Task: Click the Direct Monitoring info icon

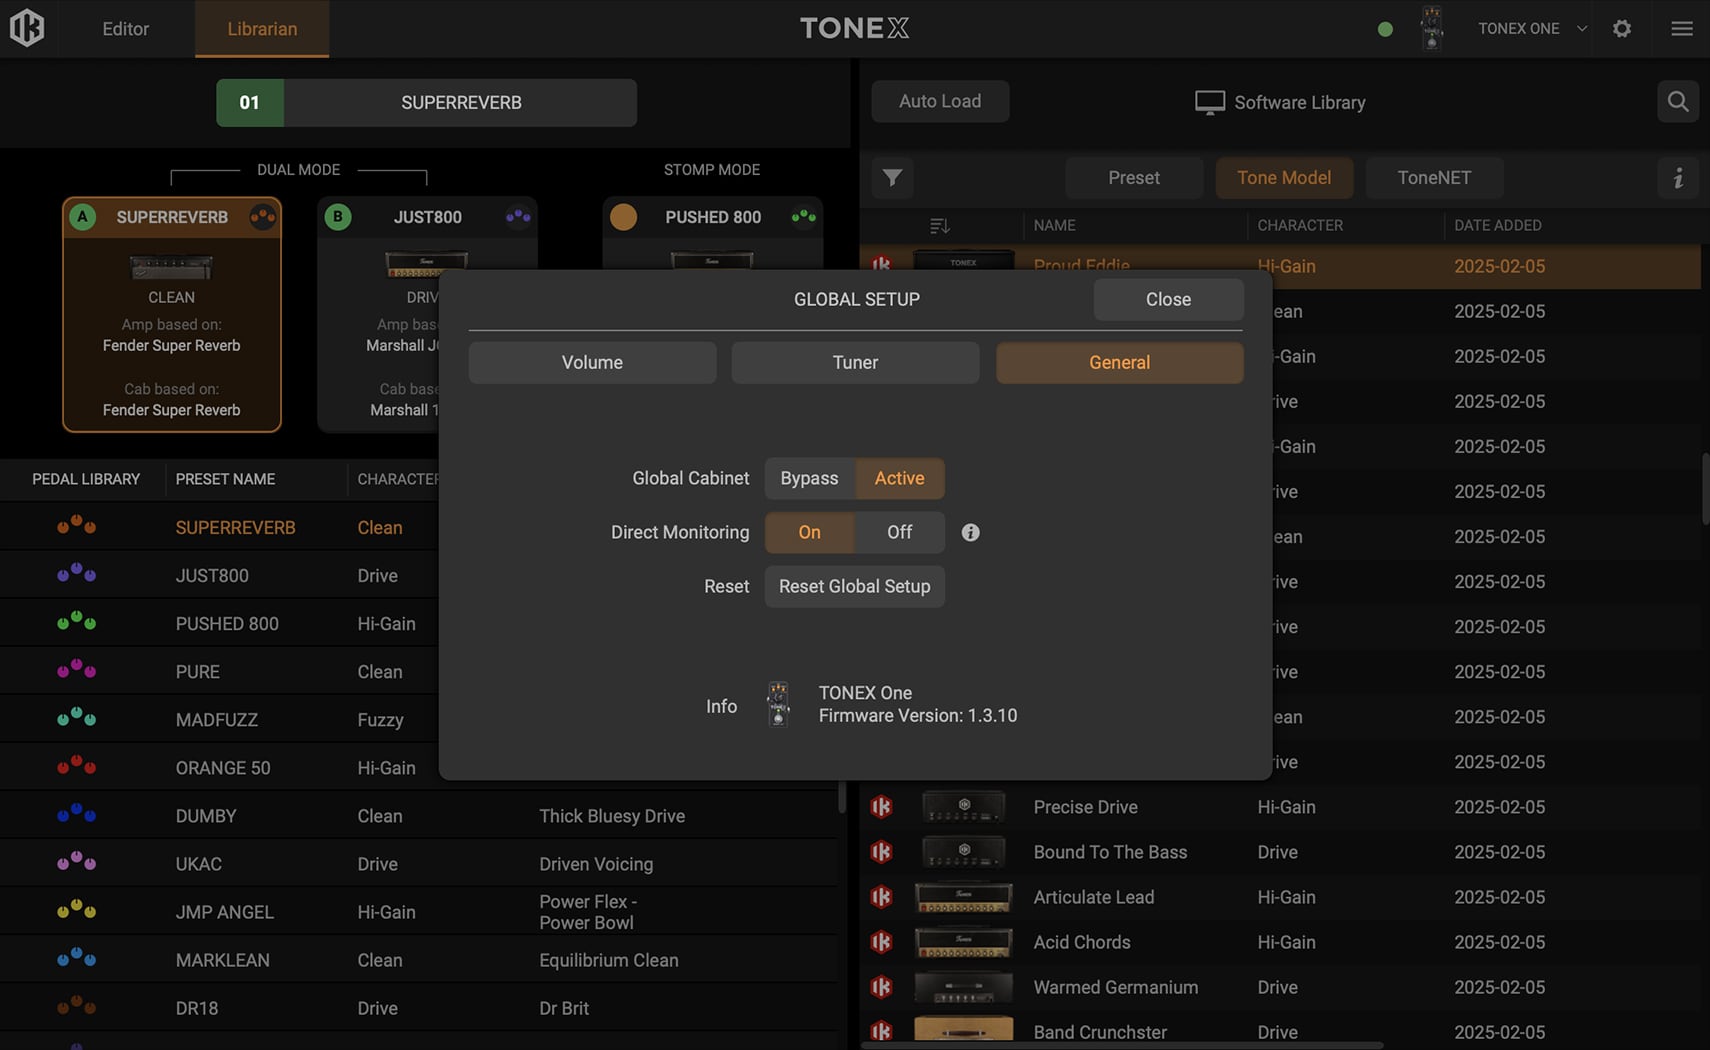Action: click(970, 533)
